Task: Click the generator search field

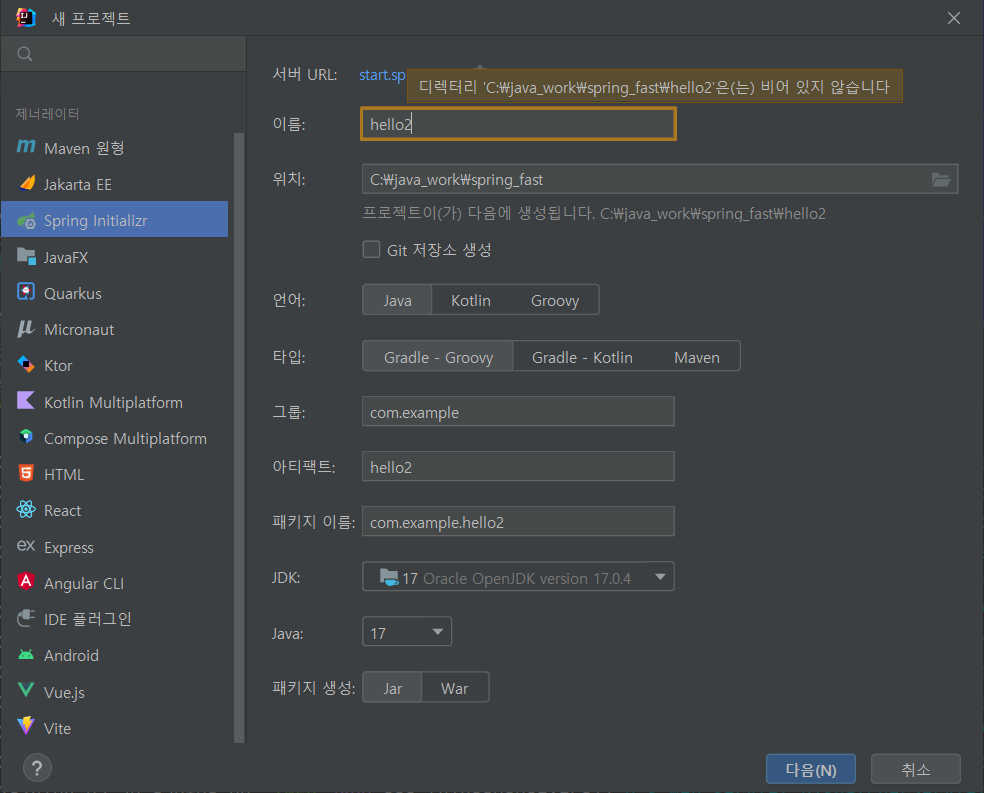Action: click(124, 54)
